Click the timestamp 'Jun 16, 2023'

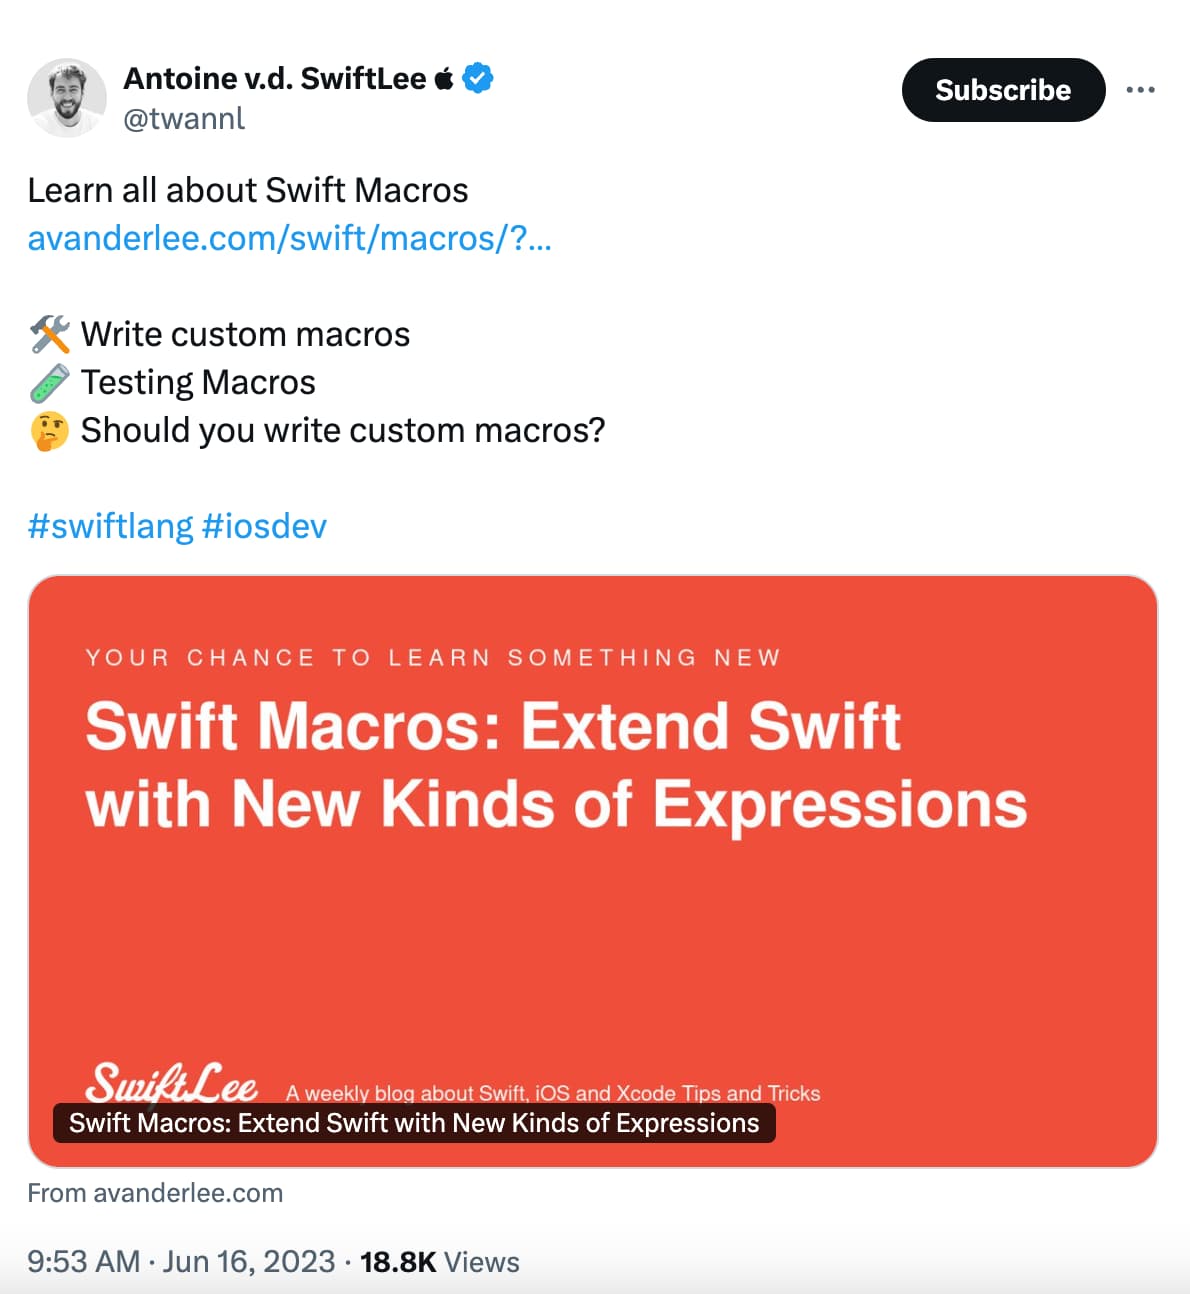point(250,1261)
